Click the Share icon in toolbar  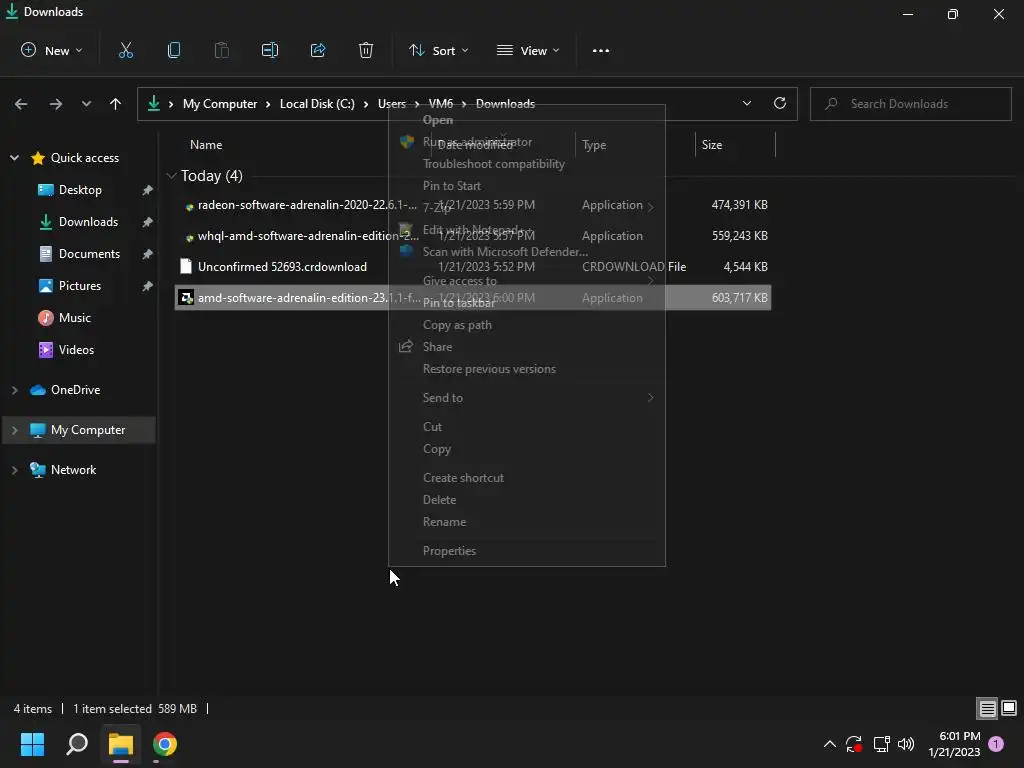318,50
